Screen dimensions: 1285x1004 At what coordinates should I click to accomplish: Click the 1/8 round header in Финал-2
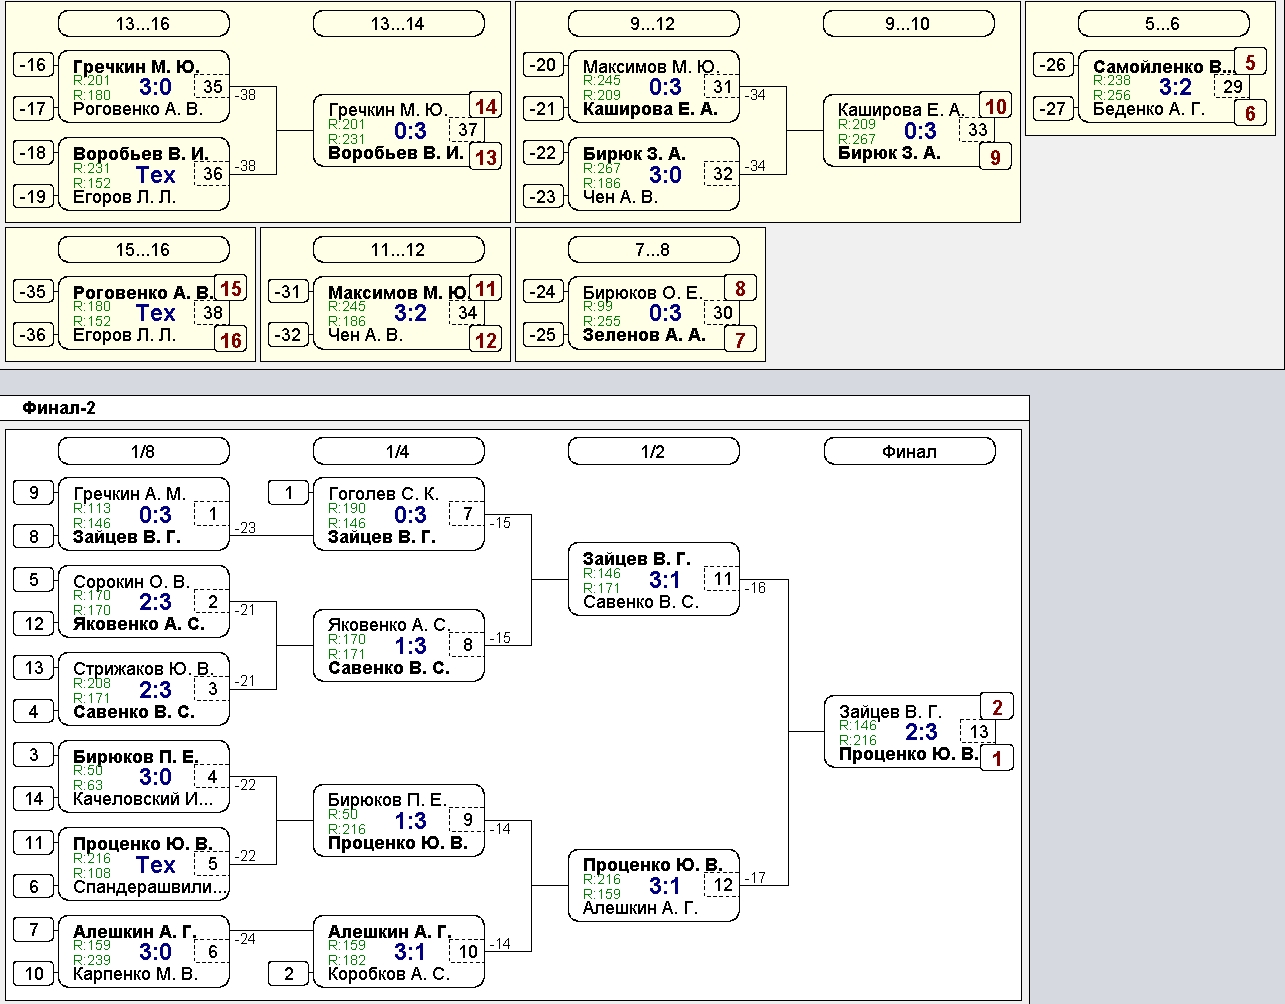143,452
